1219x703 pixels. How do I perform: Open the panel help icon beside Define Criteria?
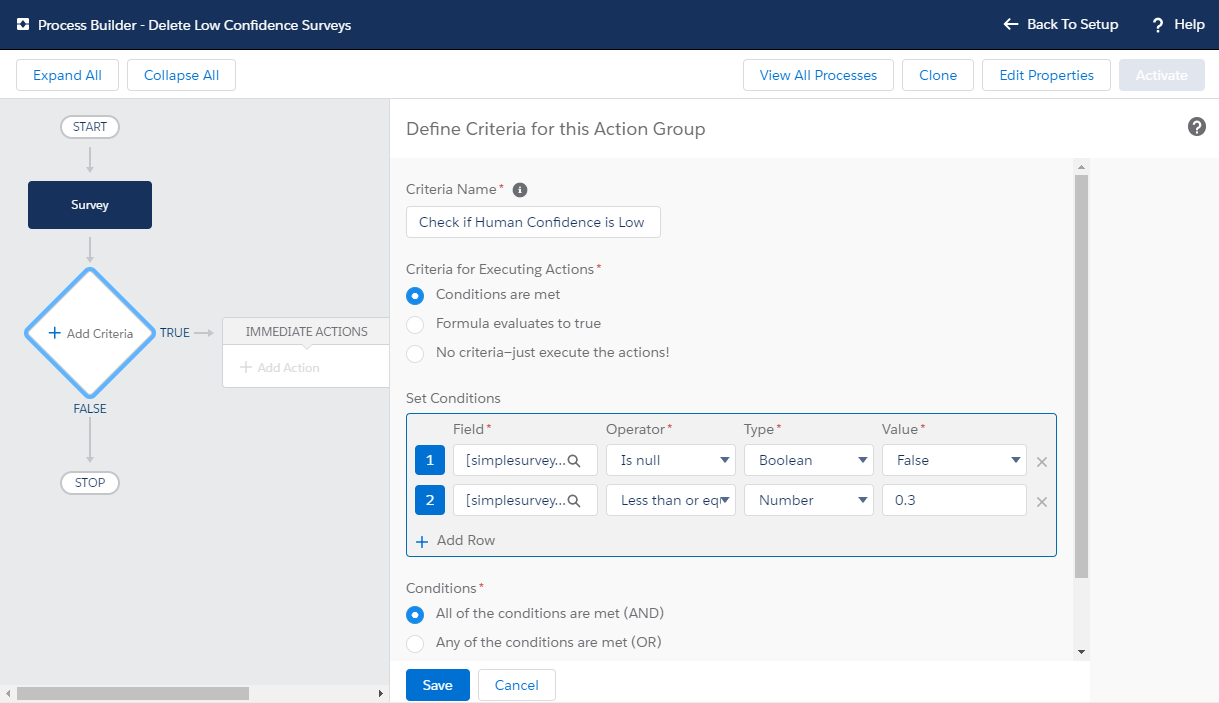(x=1196, y=127)
